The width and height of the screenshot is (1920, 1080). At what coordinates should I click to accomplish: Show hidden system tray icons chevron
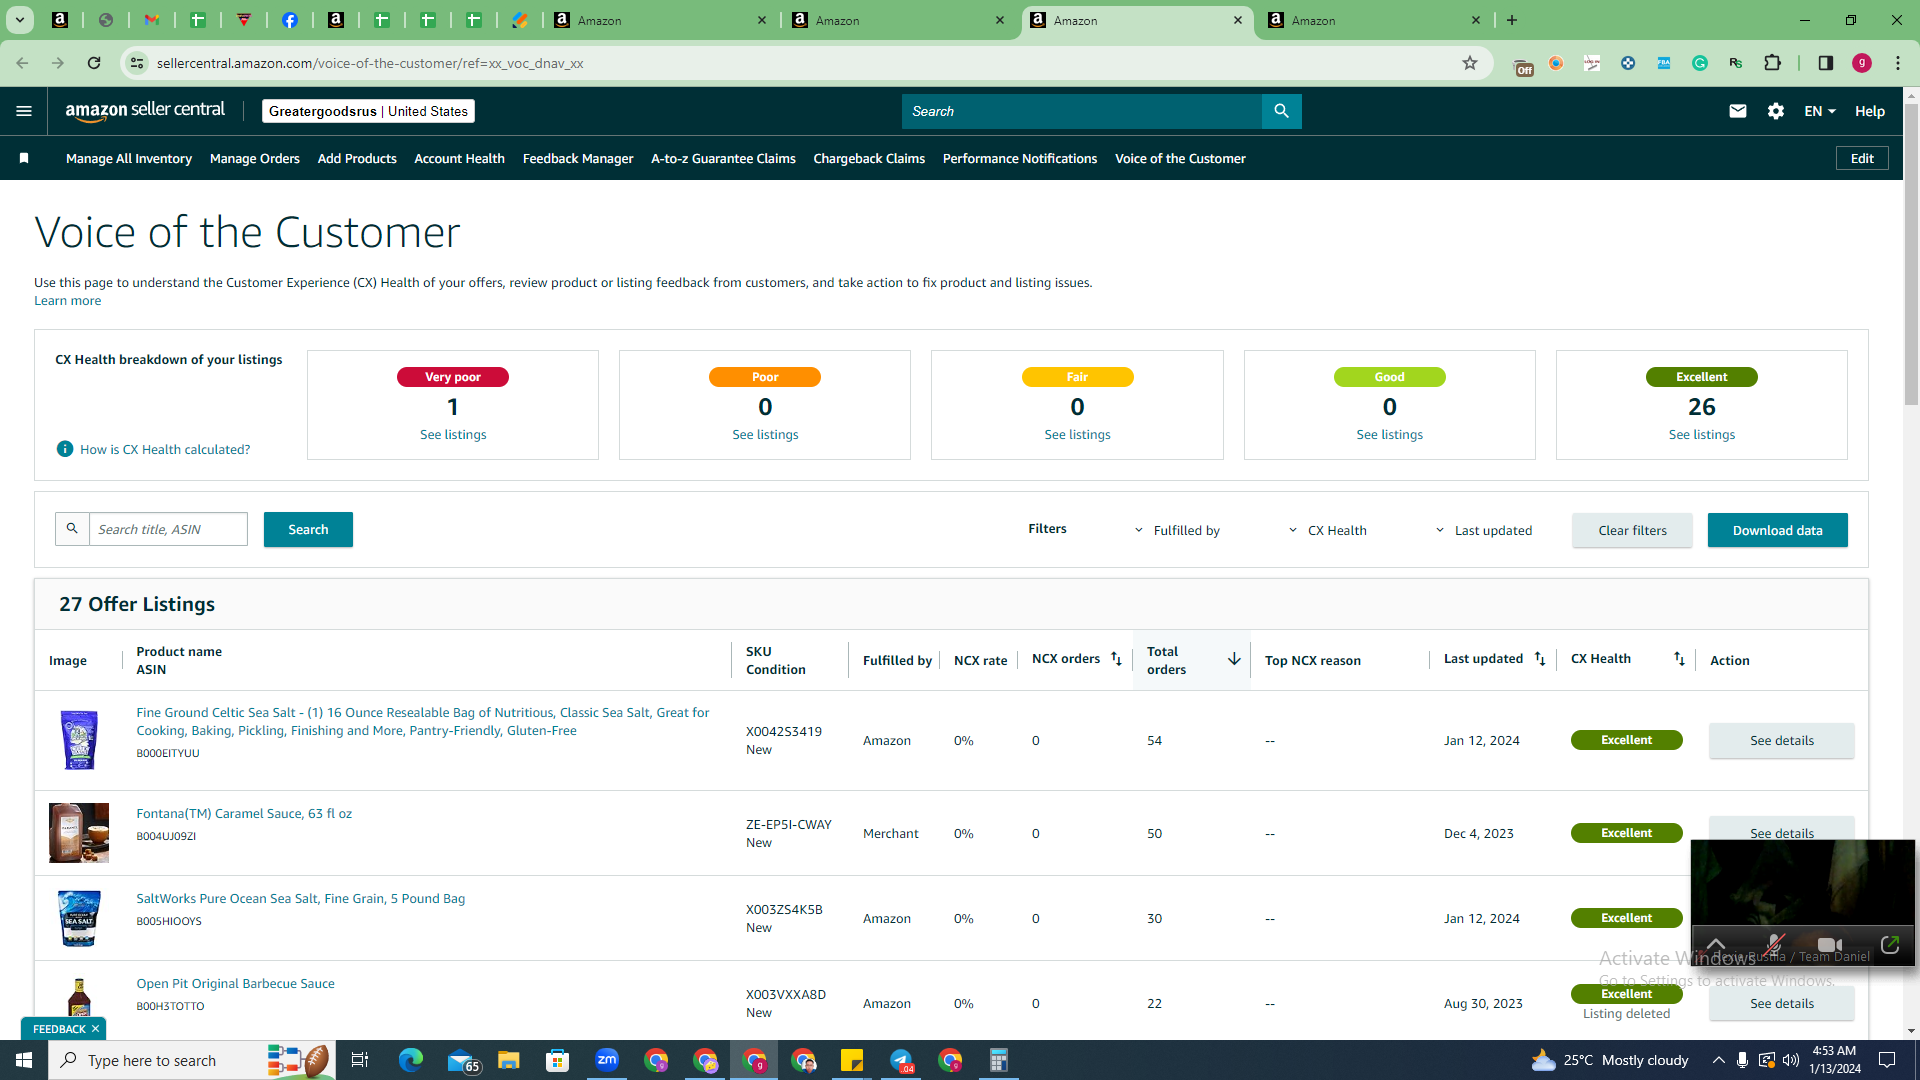(1718, 1060)
